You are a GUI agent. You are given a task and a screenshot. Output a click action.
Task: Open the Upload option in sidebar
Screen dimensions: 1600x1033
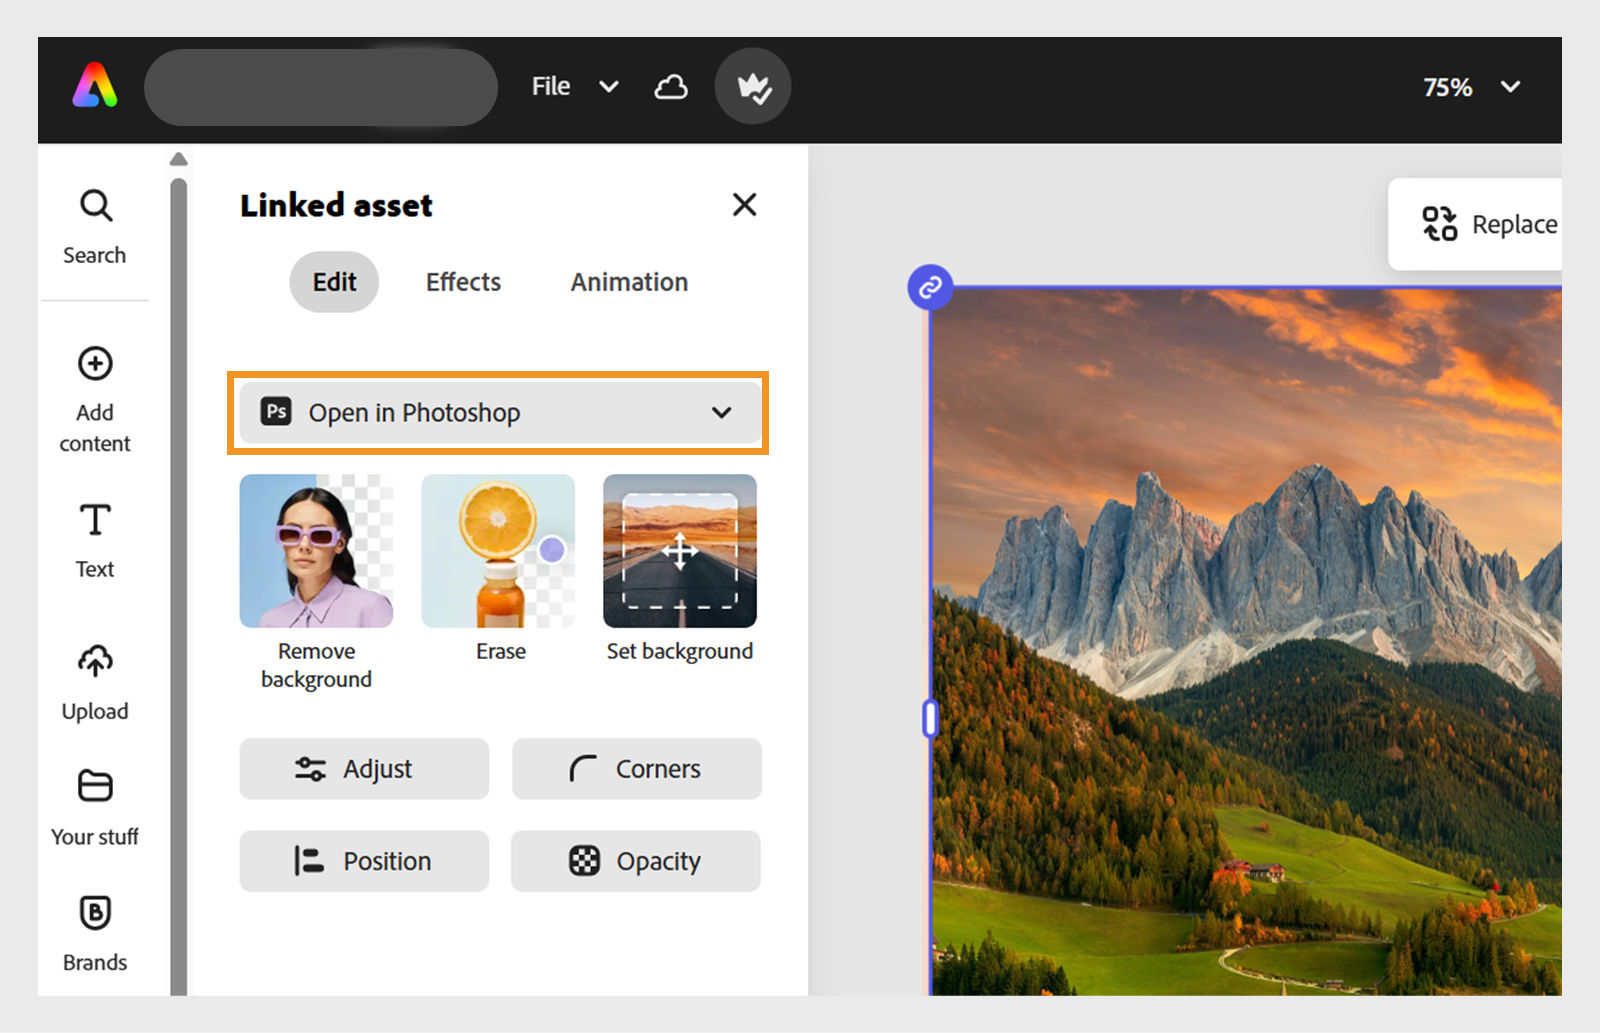(x=95, y=683)
